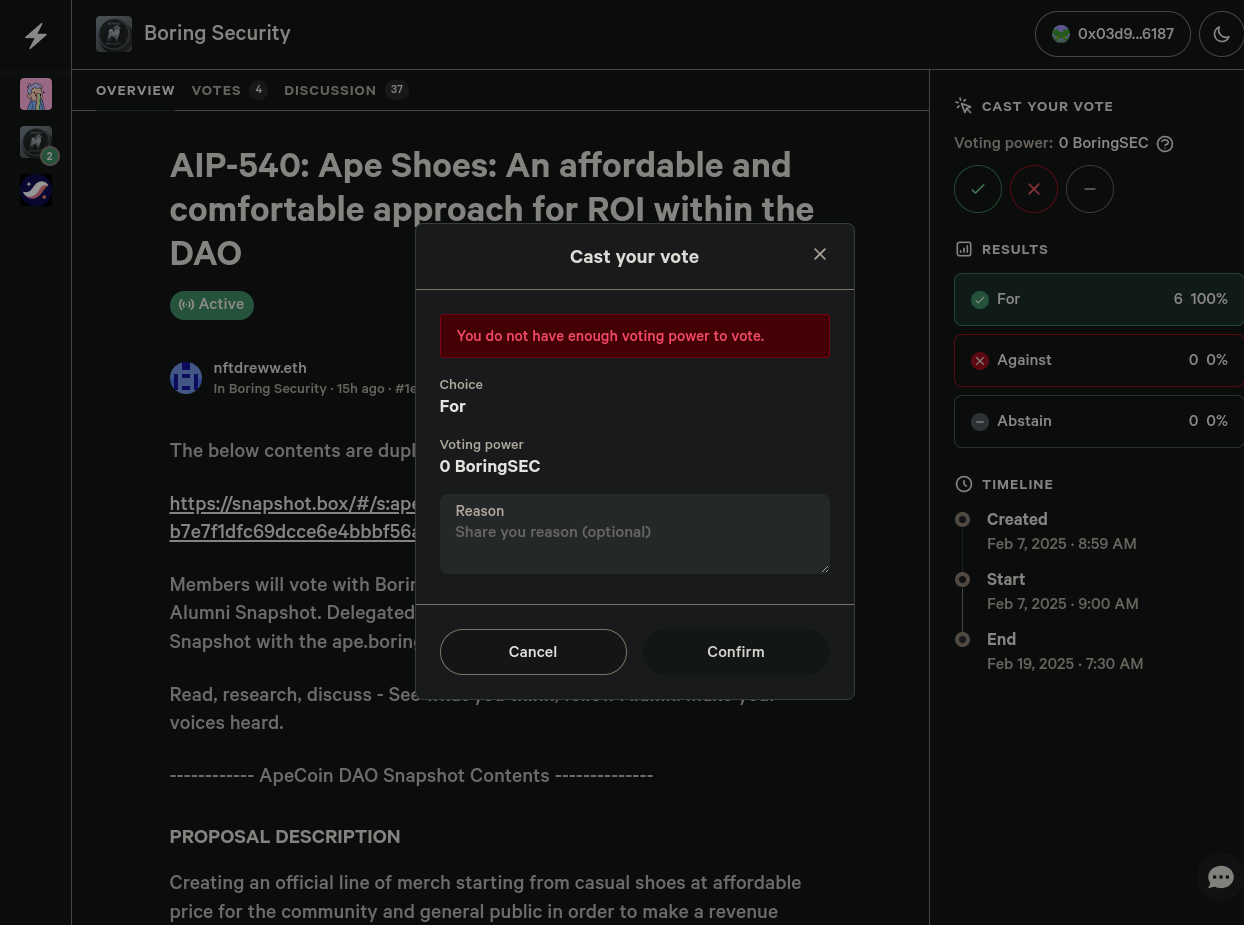This screenshot has width=1244, height=925.
Task: Click the Votes count badge 4
Action: tap(259, 90)
